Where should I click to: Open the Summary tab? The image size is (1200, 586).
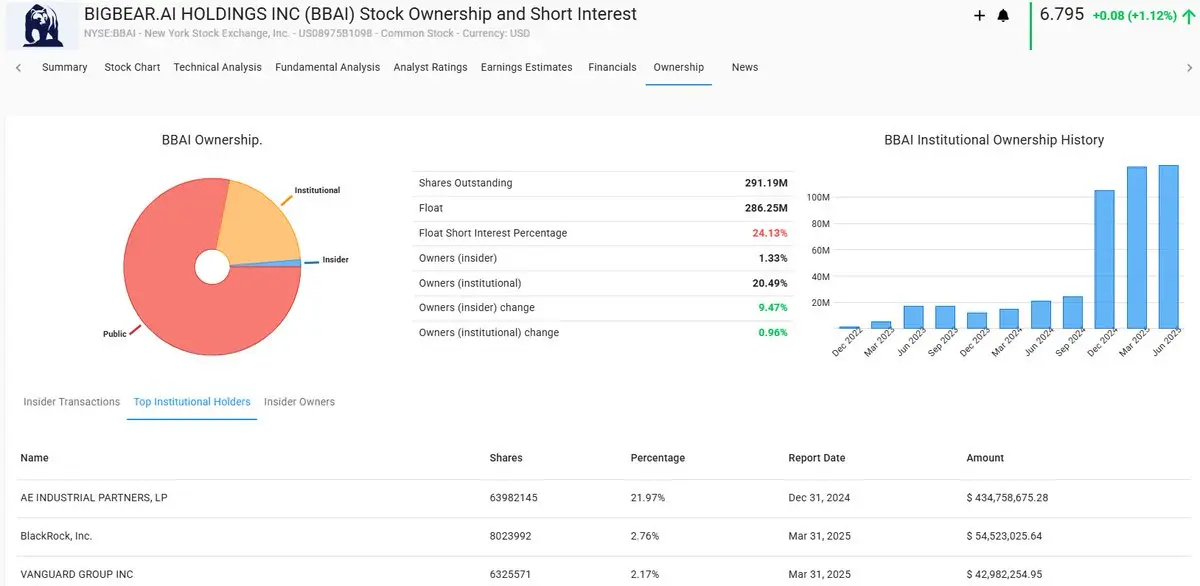click(x=64, y=67)
